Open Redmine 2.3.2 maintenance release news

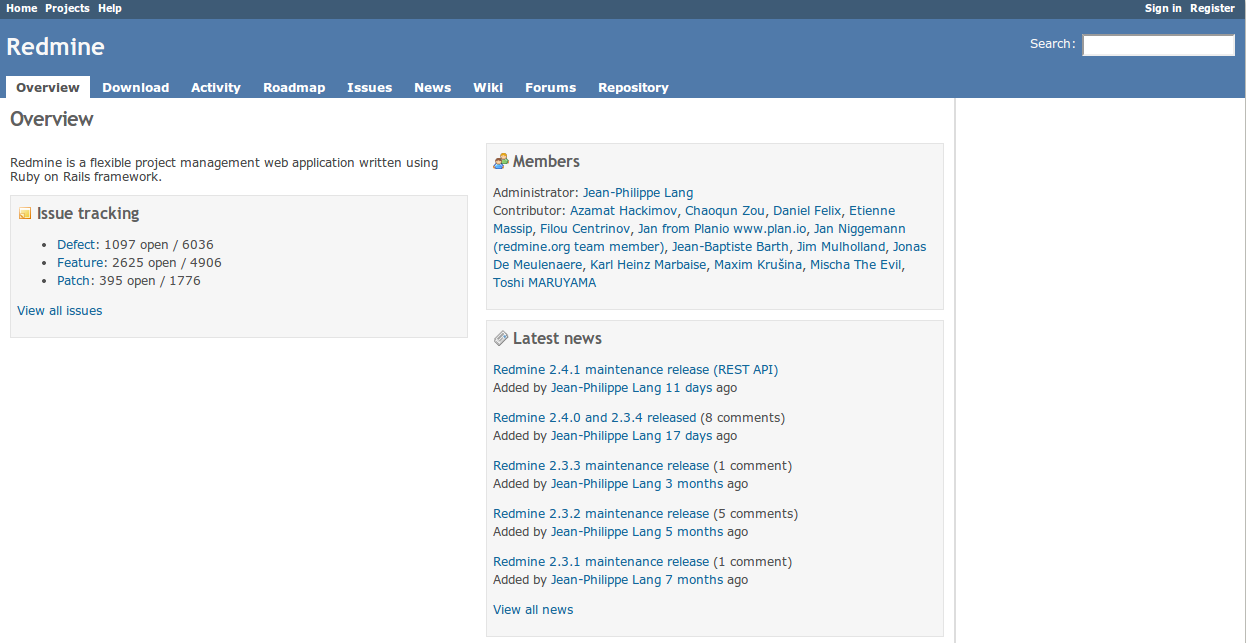pyautogui.click(x=601, y=514)
